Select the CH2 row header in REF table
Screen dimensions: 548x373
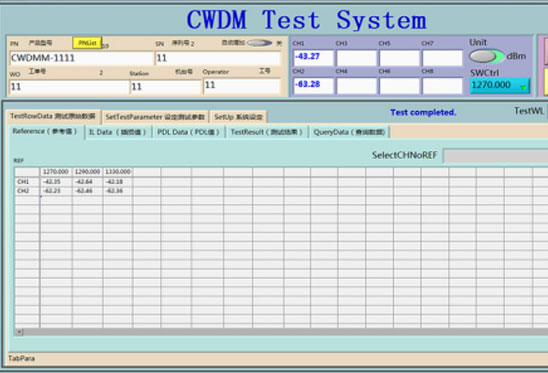pyautogui.click(x=27, y=191)
